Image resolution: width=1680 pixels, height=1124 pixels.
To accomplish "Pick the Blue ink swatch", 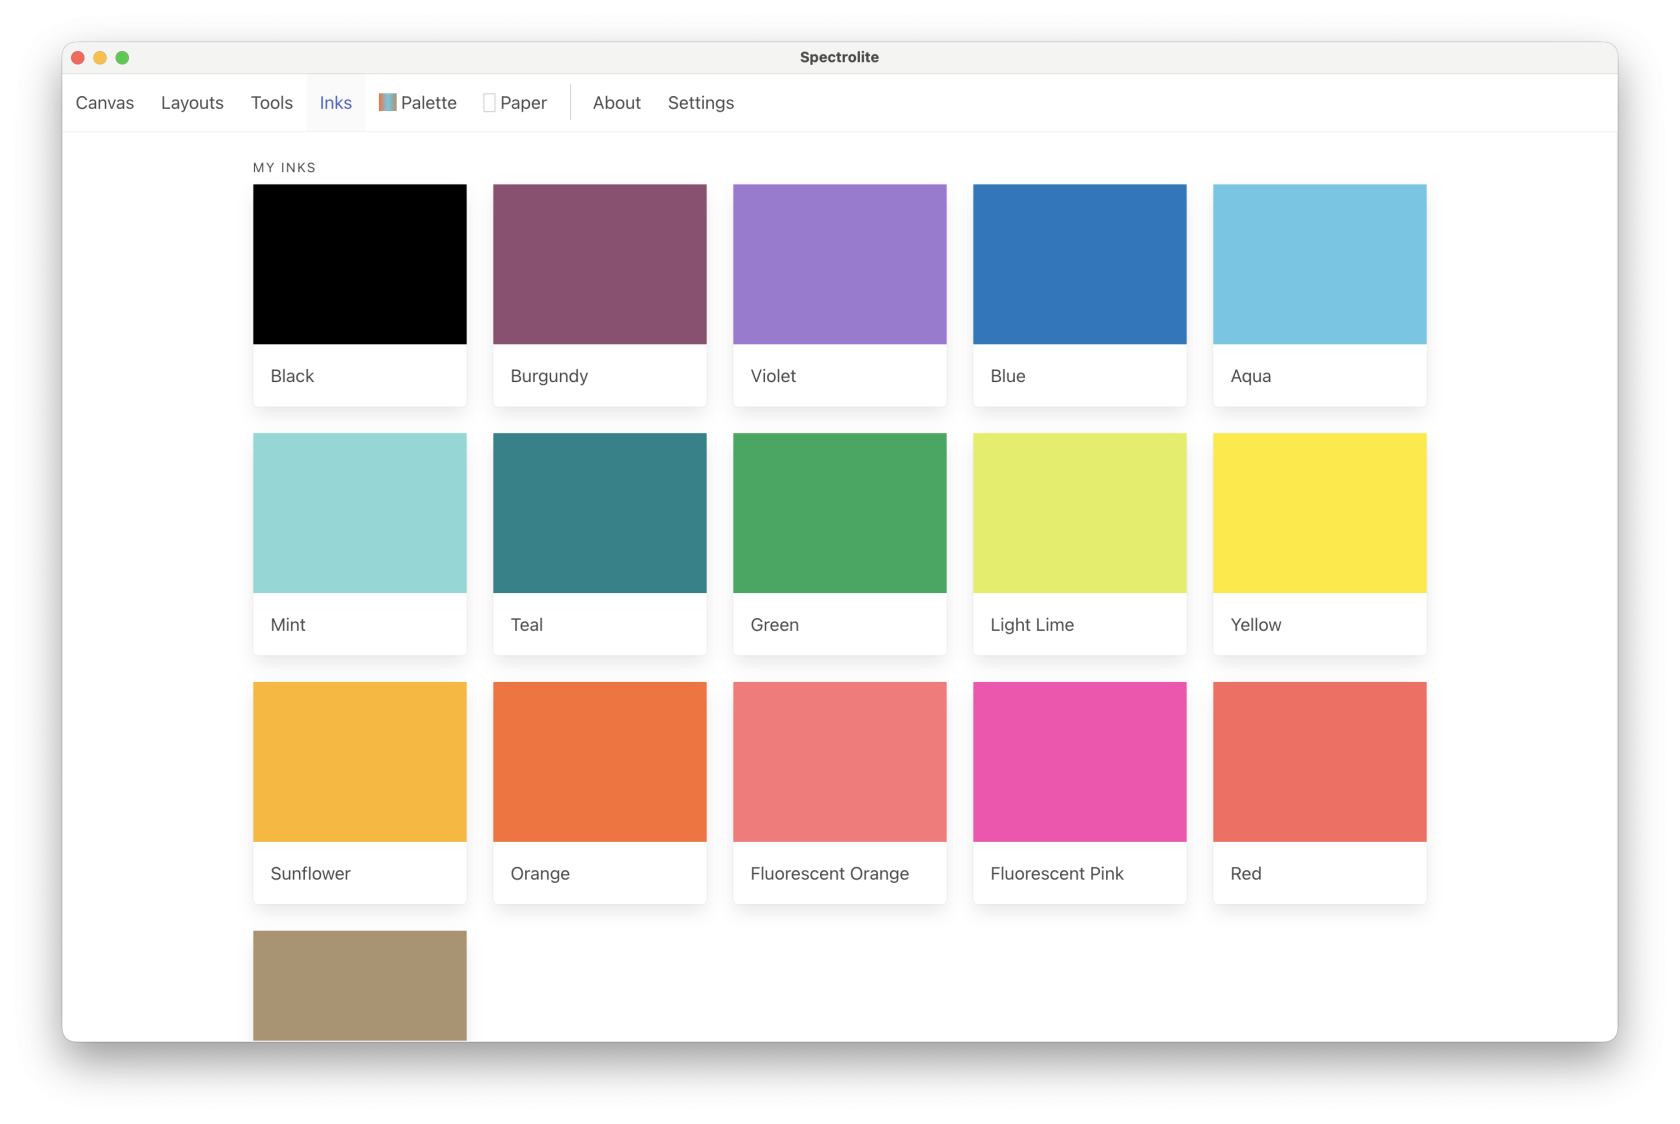I will 1080,264.
